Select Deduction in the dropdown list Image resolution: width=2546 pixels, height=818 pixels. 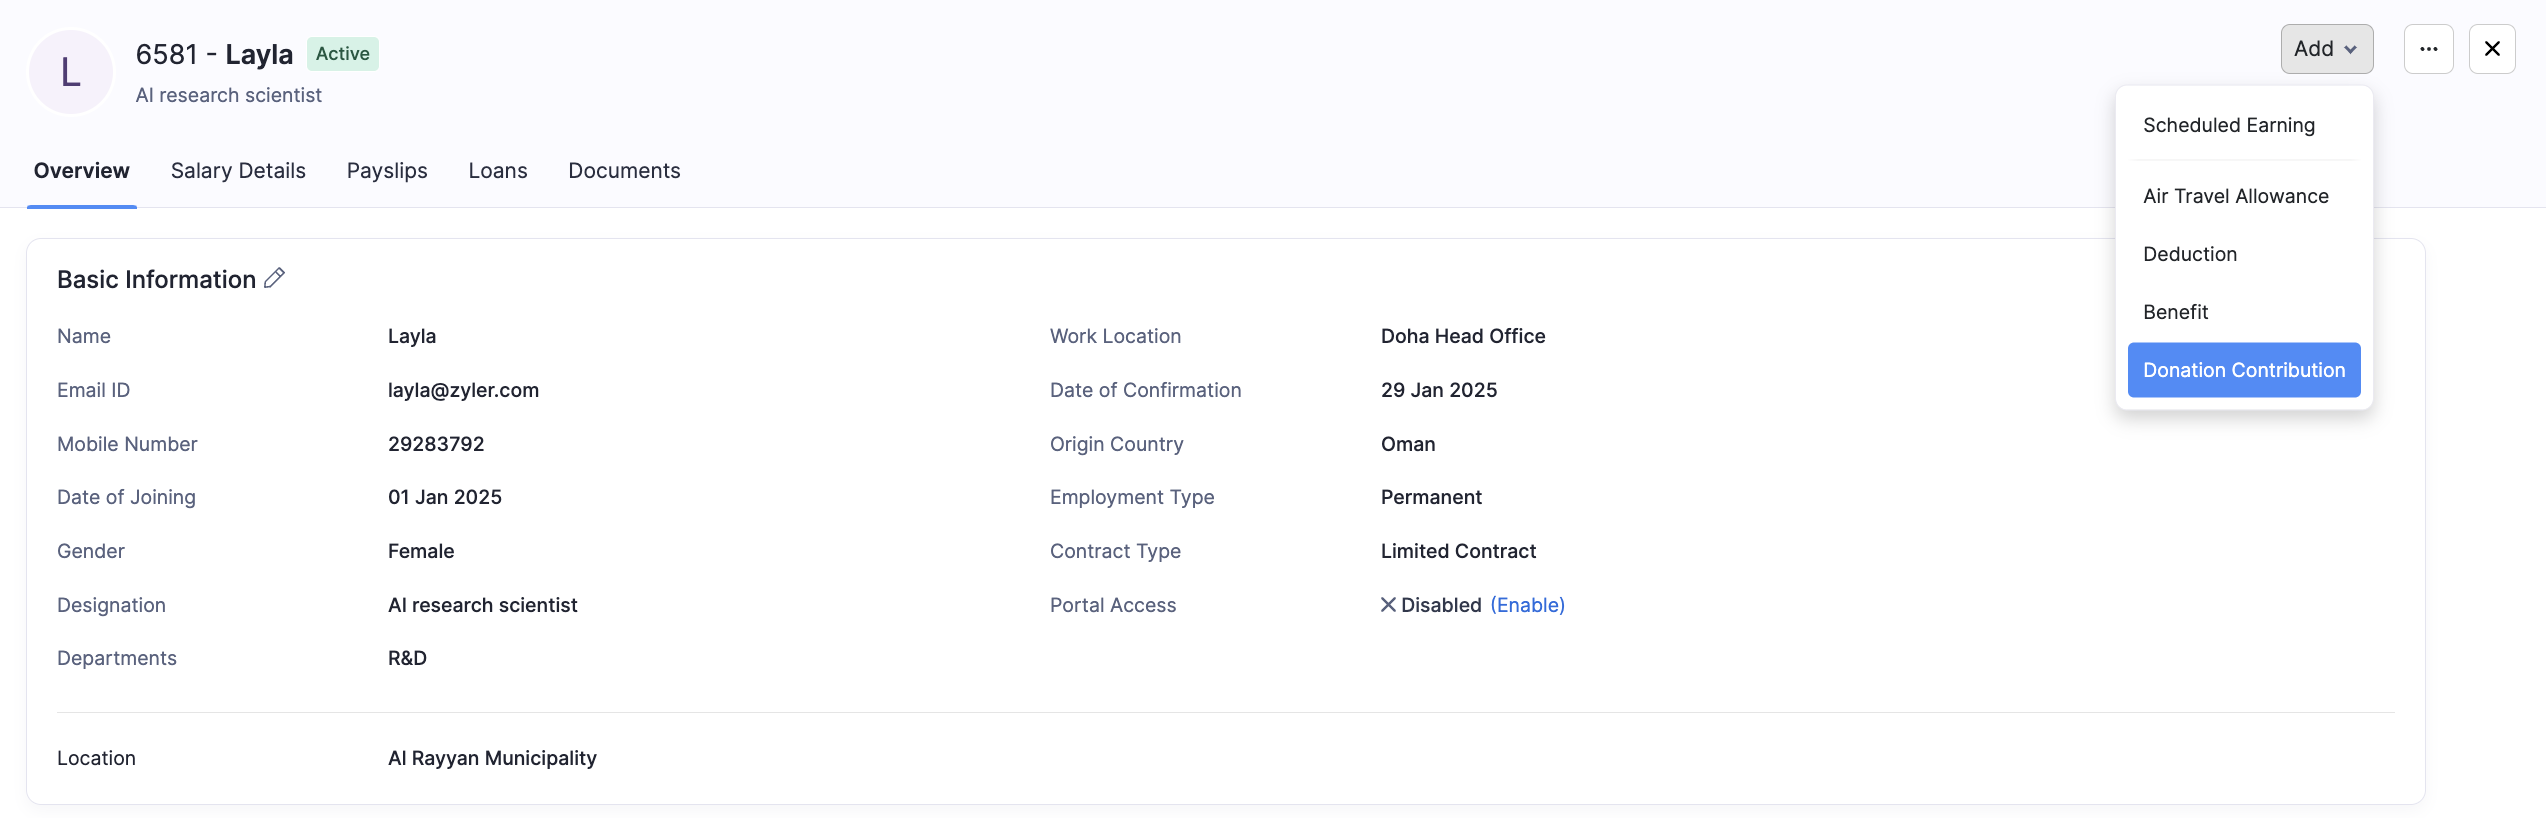(2189, 254)
